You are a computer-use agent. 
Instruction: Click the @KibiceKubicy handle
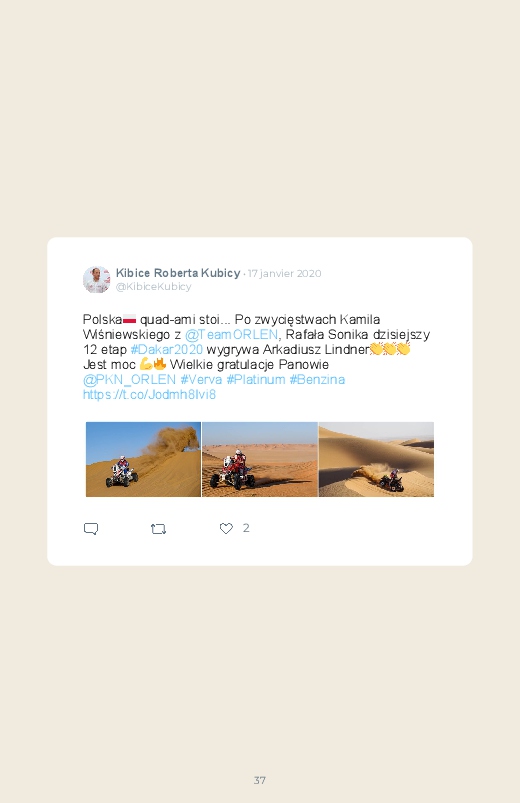pos(154,287)
